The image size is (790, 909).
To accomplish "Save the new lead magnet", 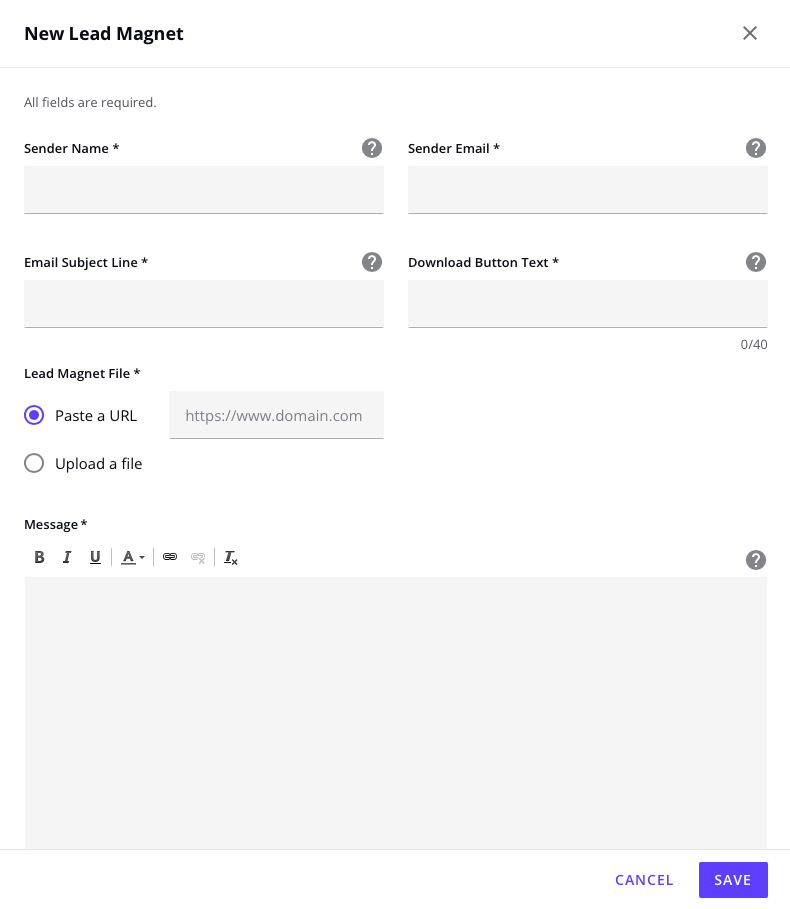I will click(733, 880).
